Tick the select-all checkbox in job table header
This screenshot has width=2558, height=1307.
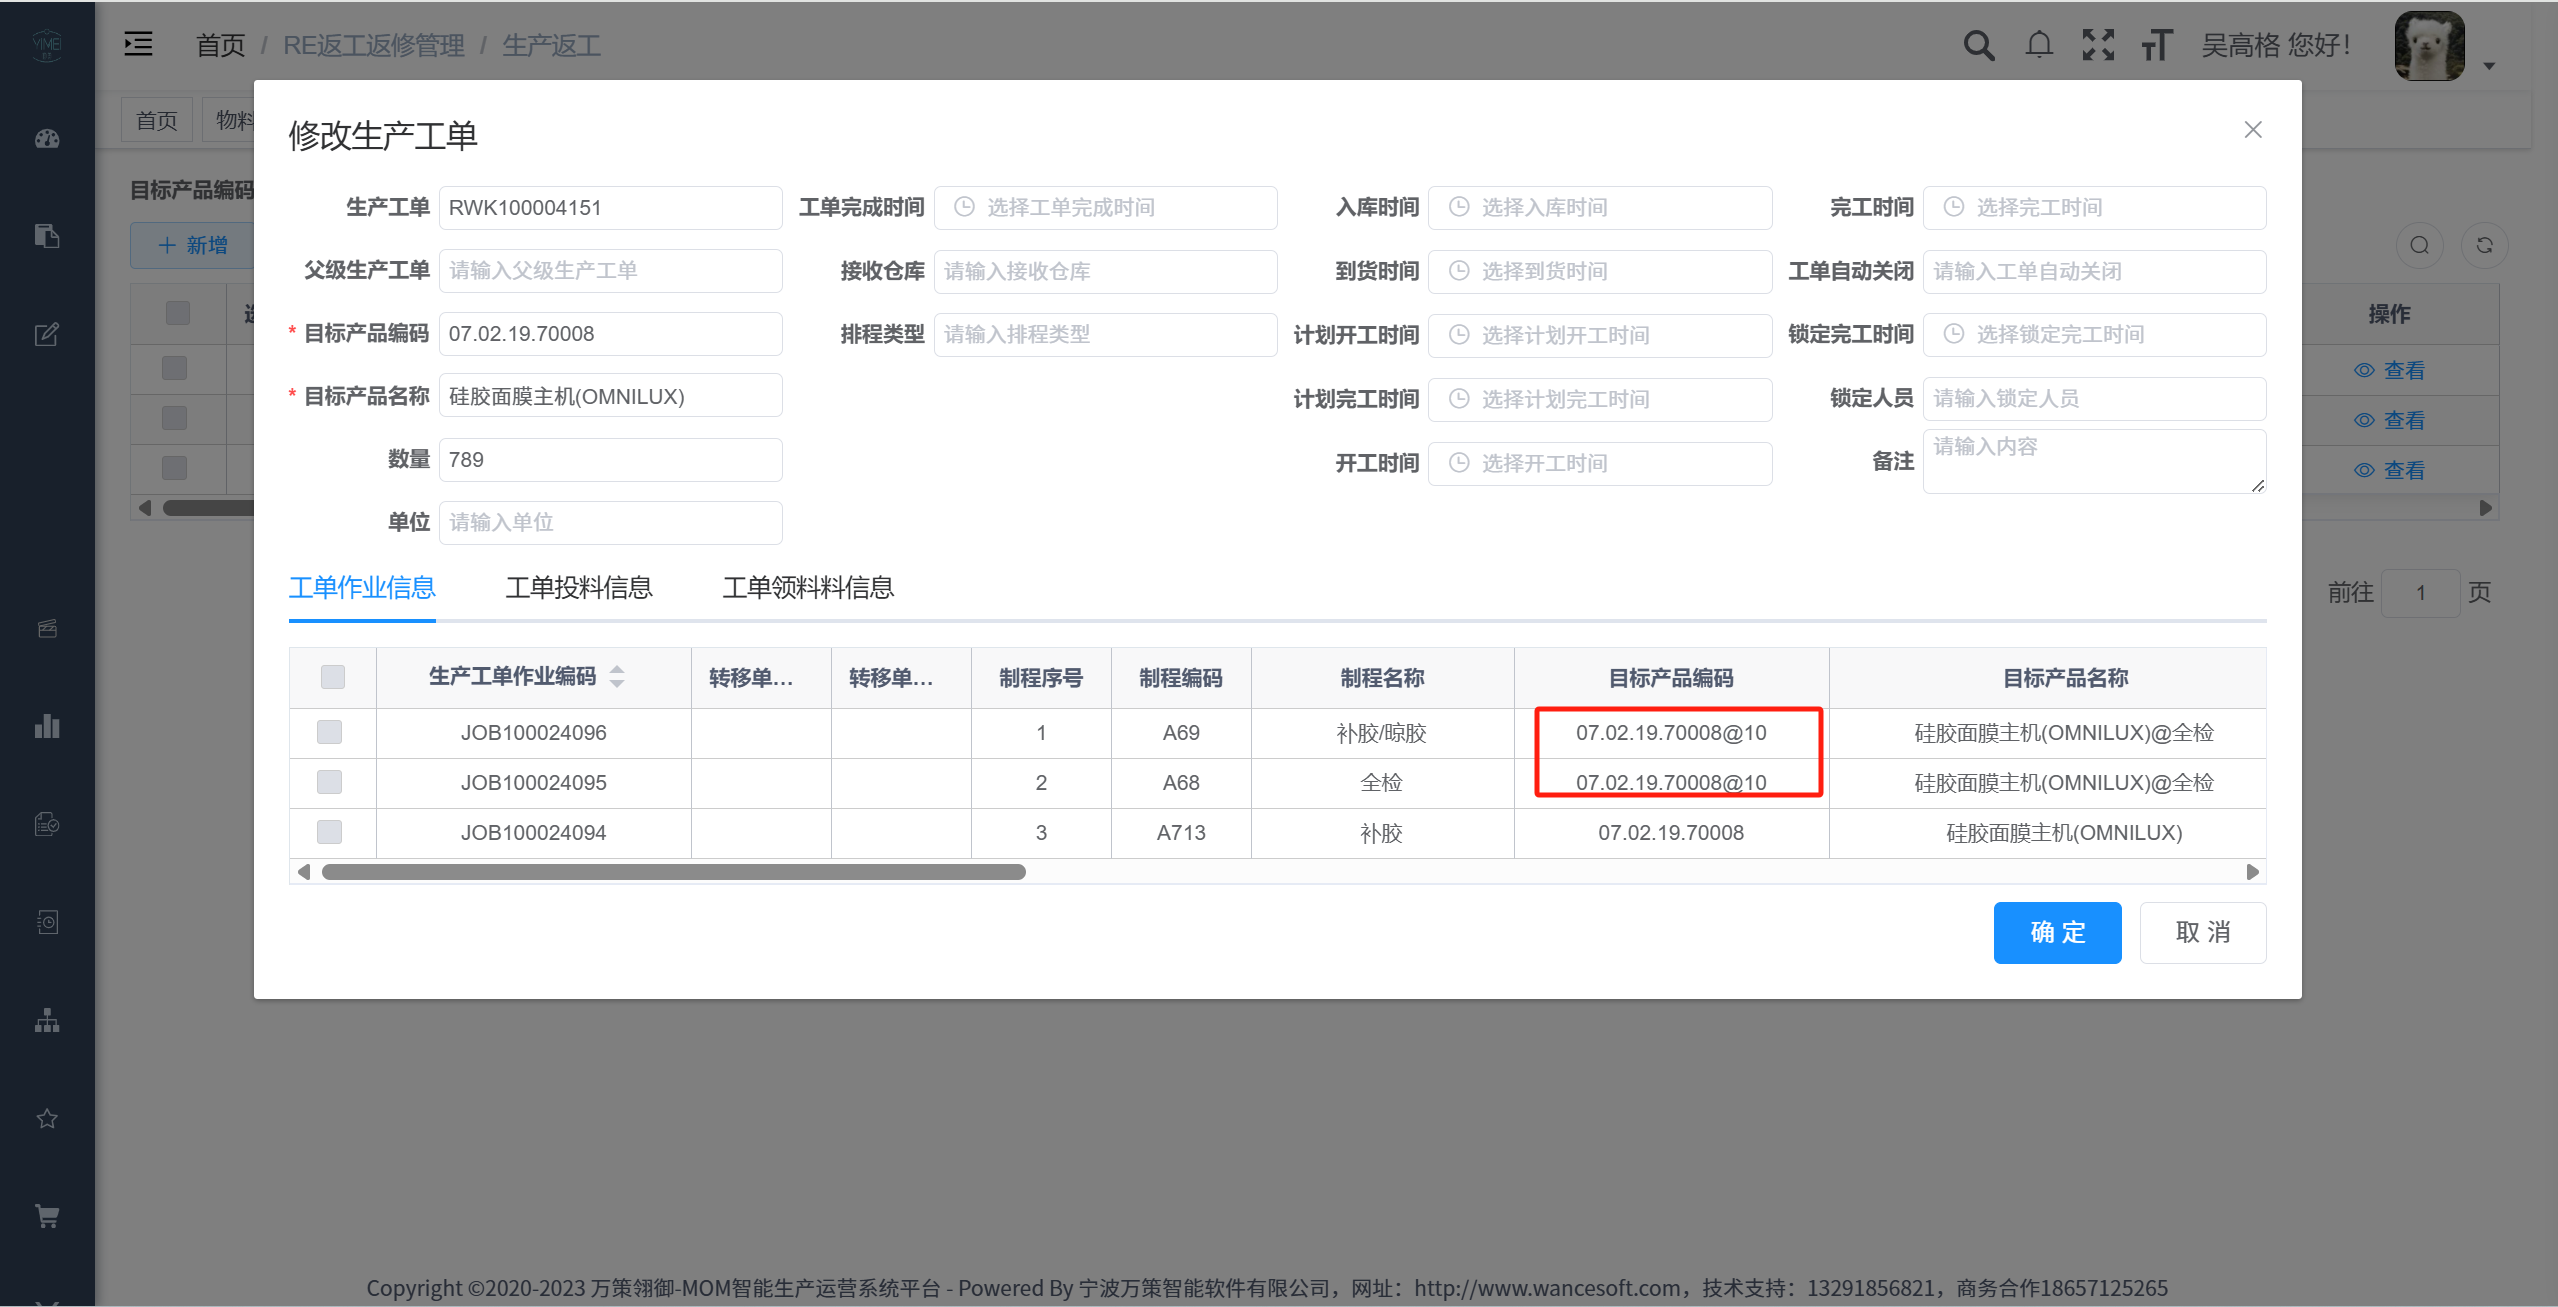tap(333, 677)
